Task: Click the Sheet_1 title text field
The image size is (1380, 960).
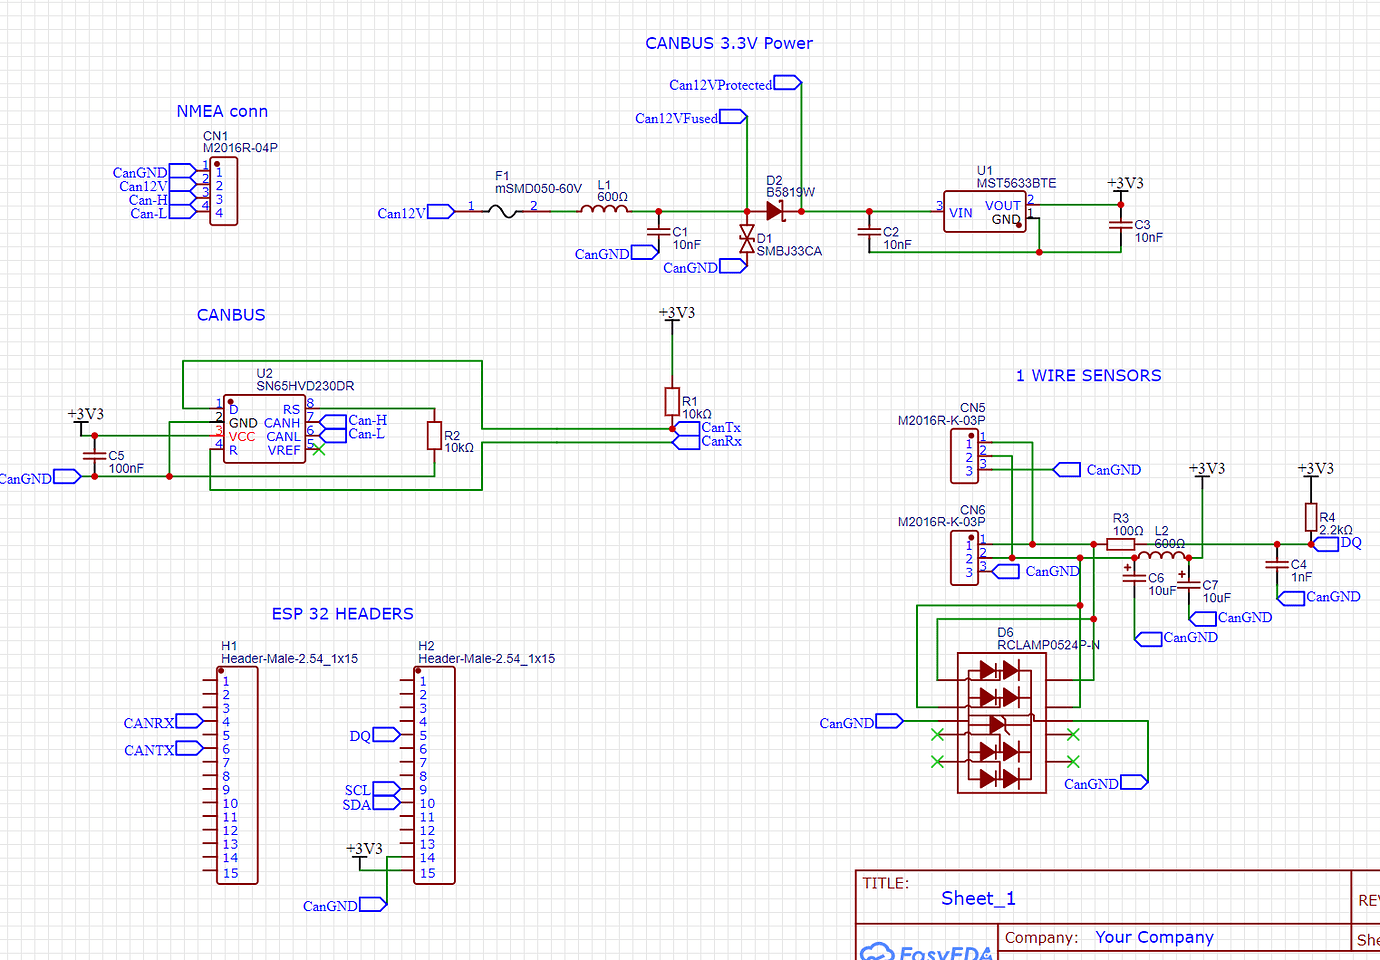Action: click(x=977, y=898)
